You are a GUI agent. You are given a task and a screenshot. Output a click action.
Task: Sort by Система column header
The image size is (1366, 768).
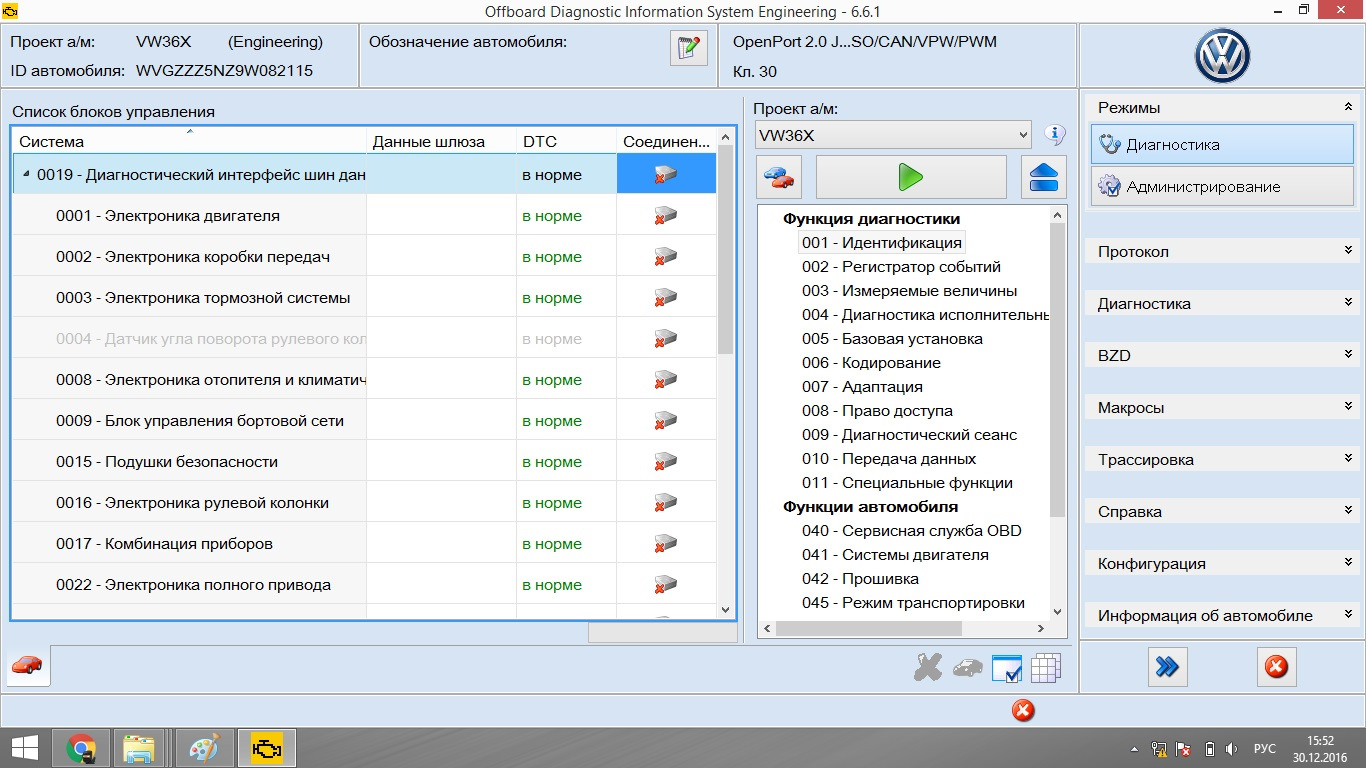pos(189,141)
